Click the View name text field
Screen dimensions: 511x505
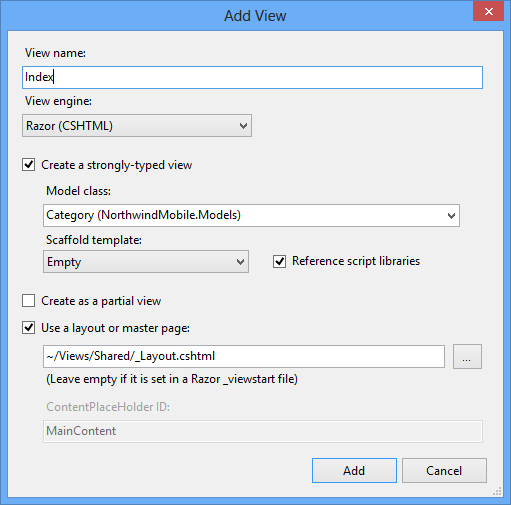pos(252,77)
